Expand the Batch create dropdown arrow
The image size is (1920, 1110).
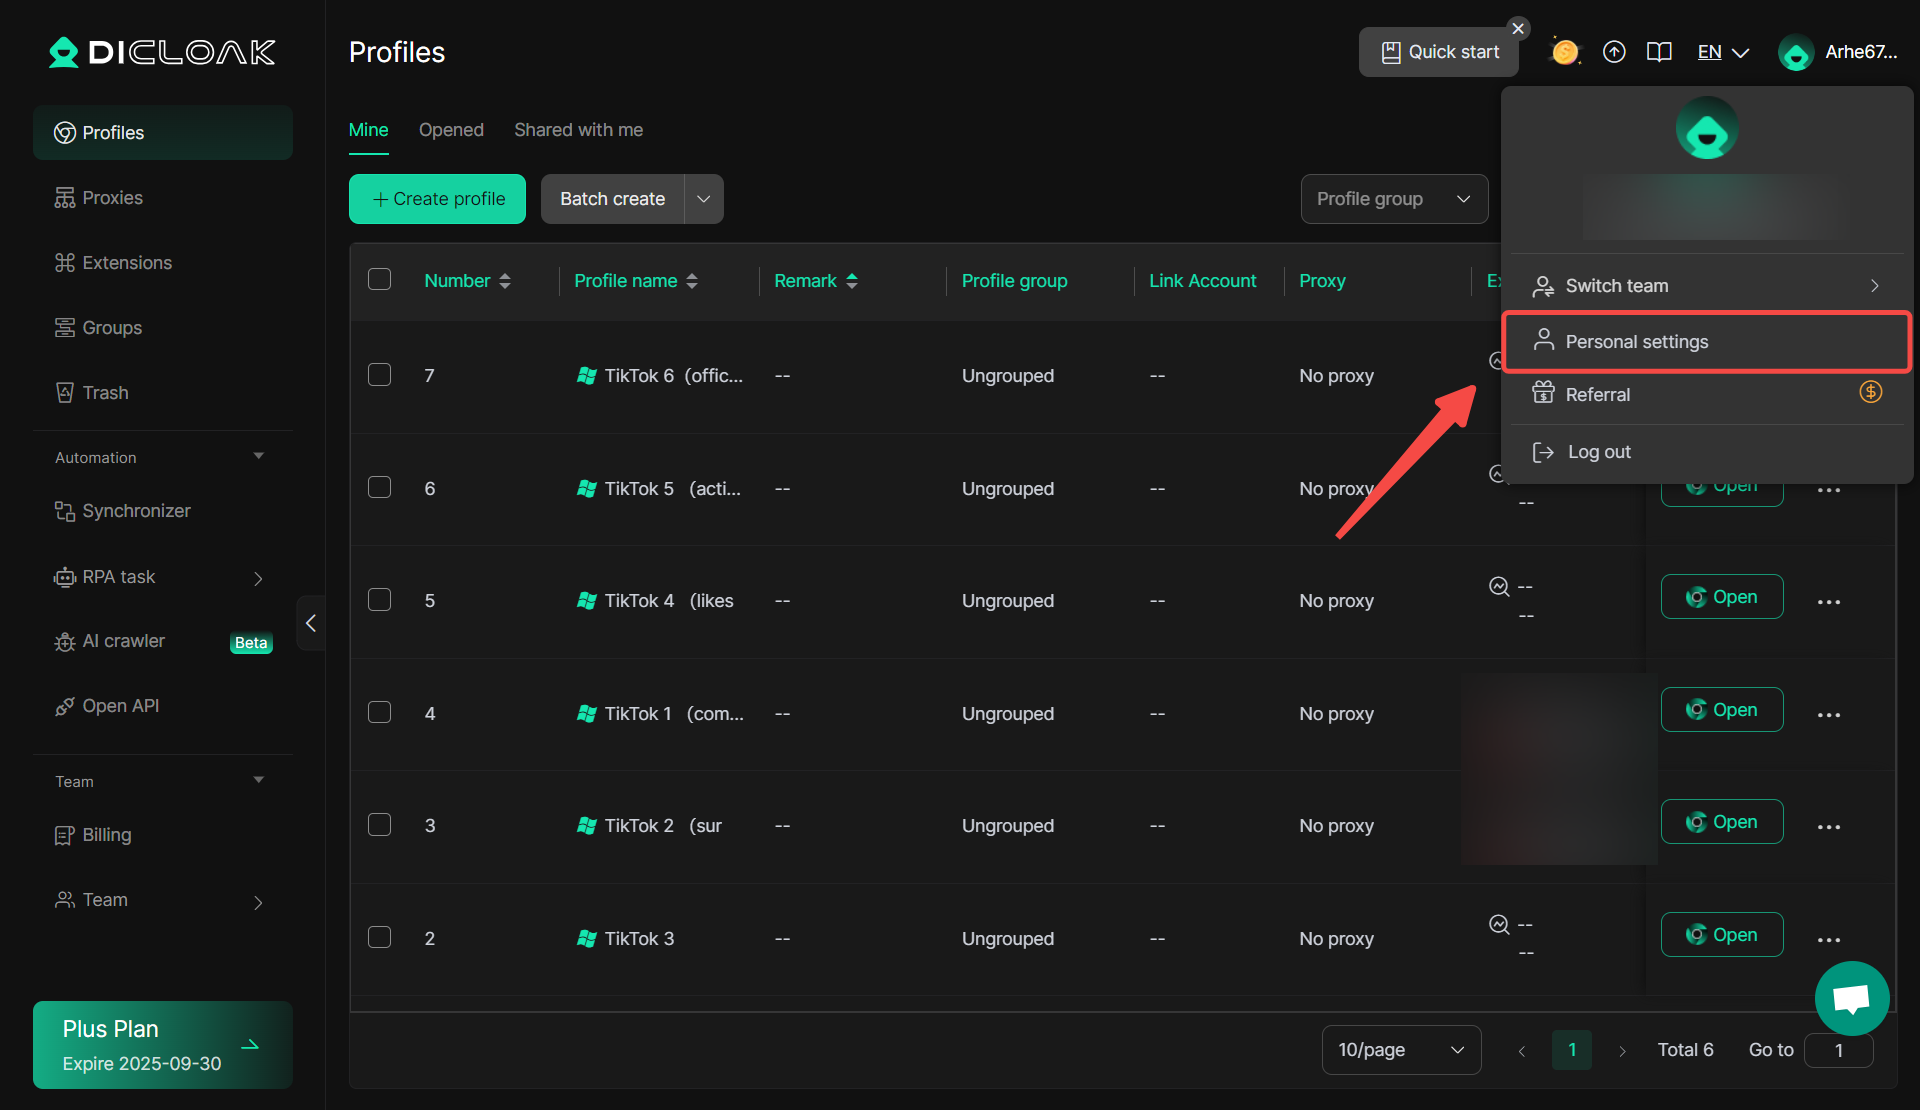(704, 199)
